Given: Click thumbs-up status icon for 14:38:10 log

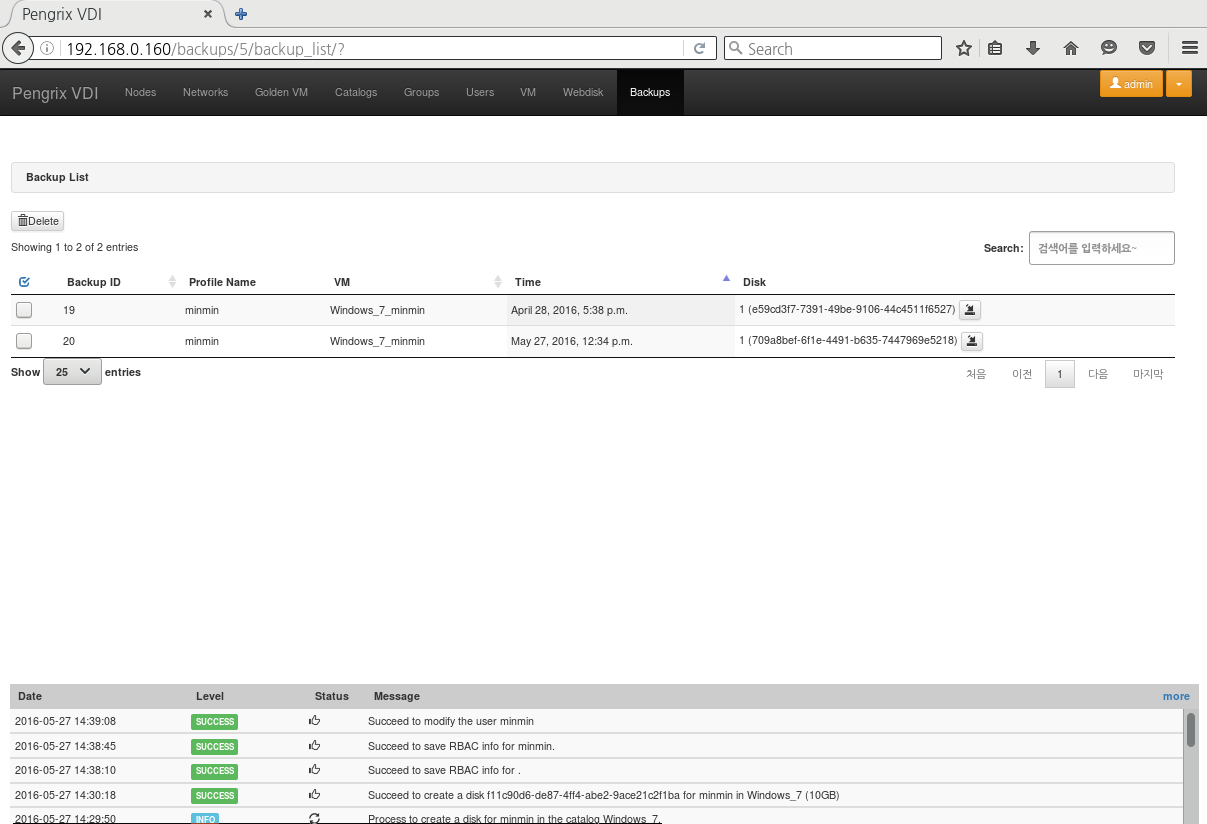Looking at the screenshot, I should click(314, 770).
